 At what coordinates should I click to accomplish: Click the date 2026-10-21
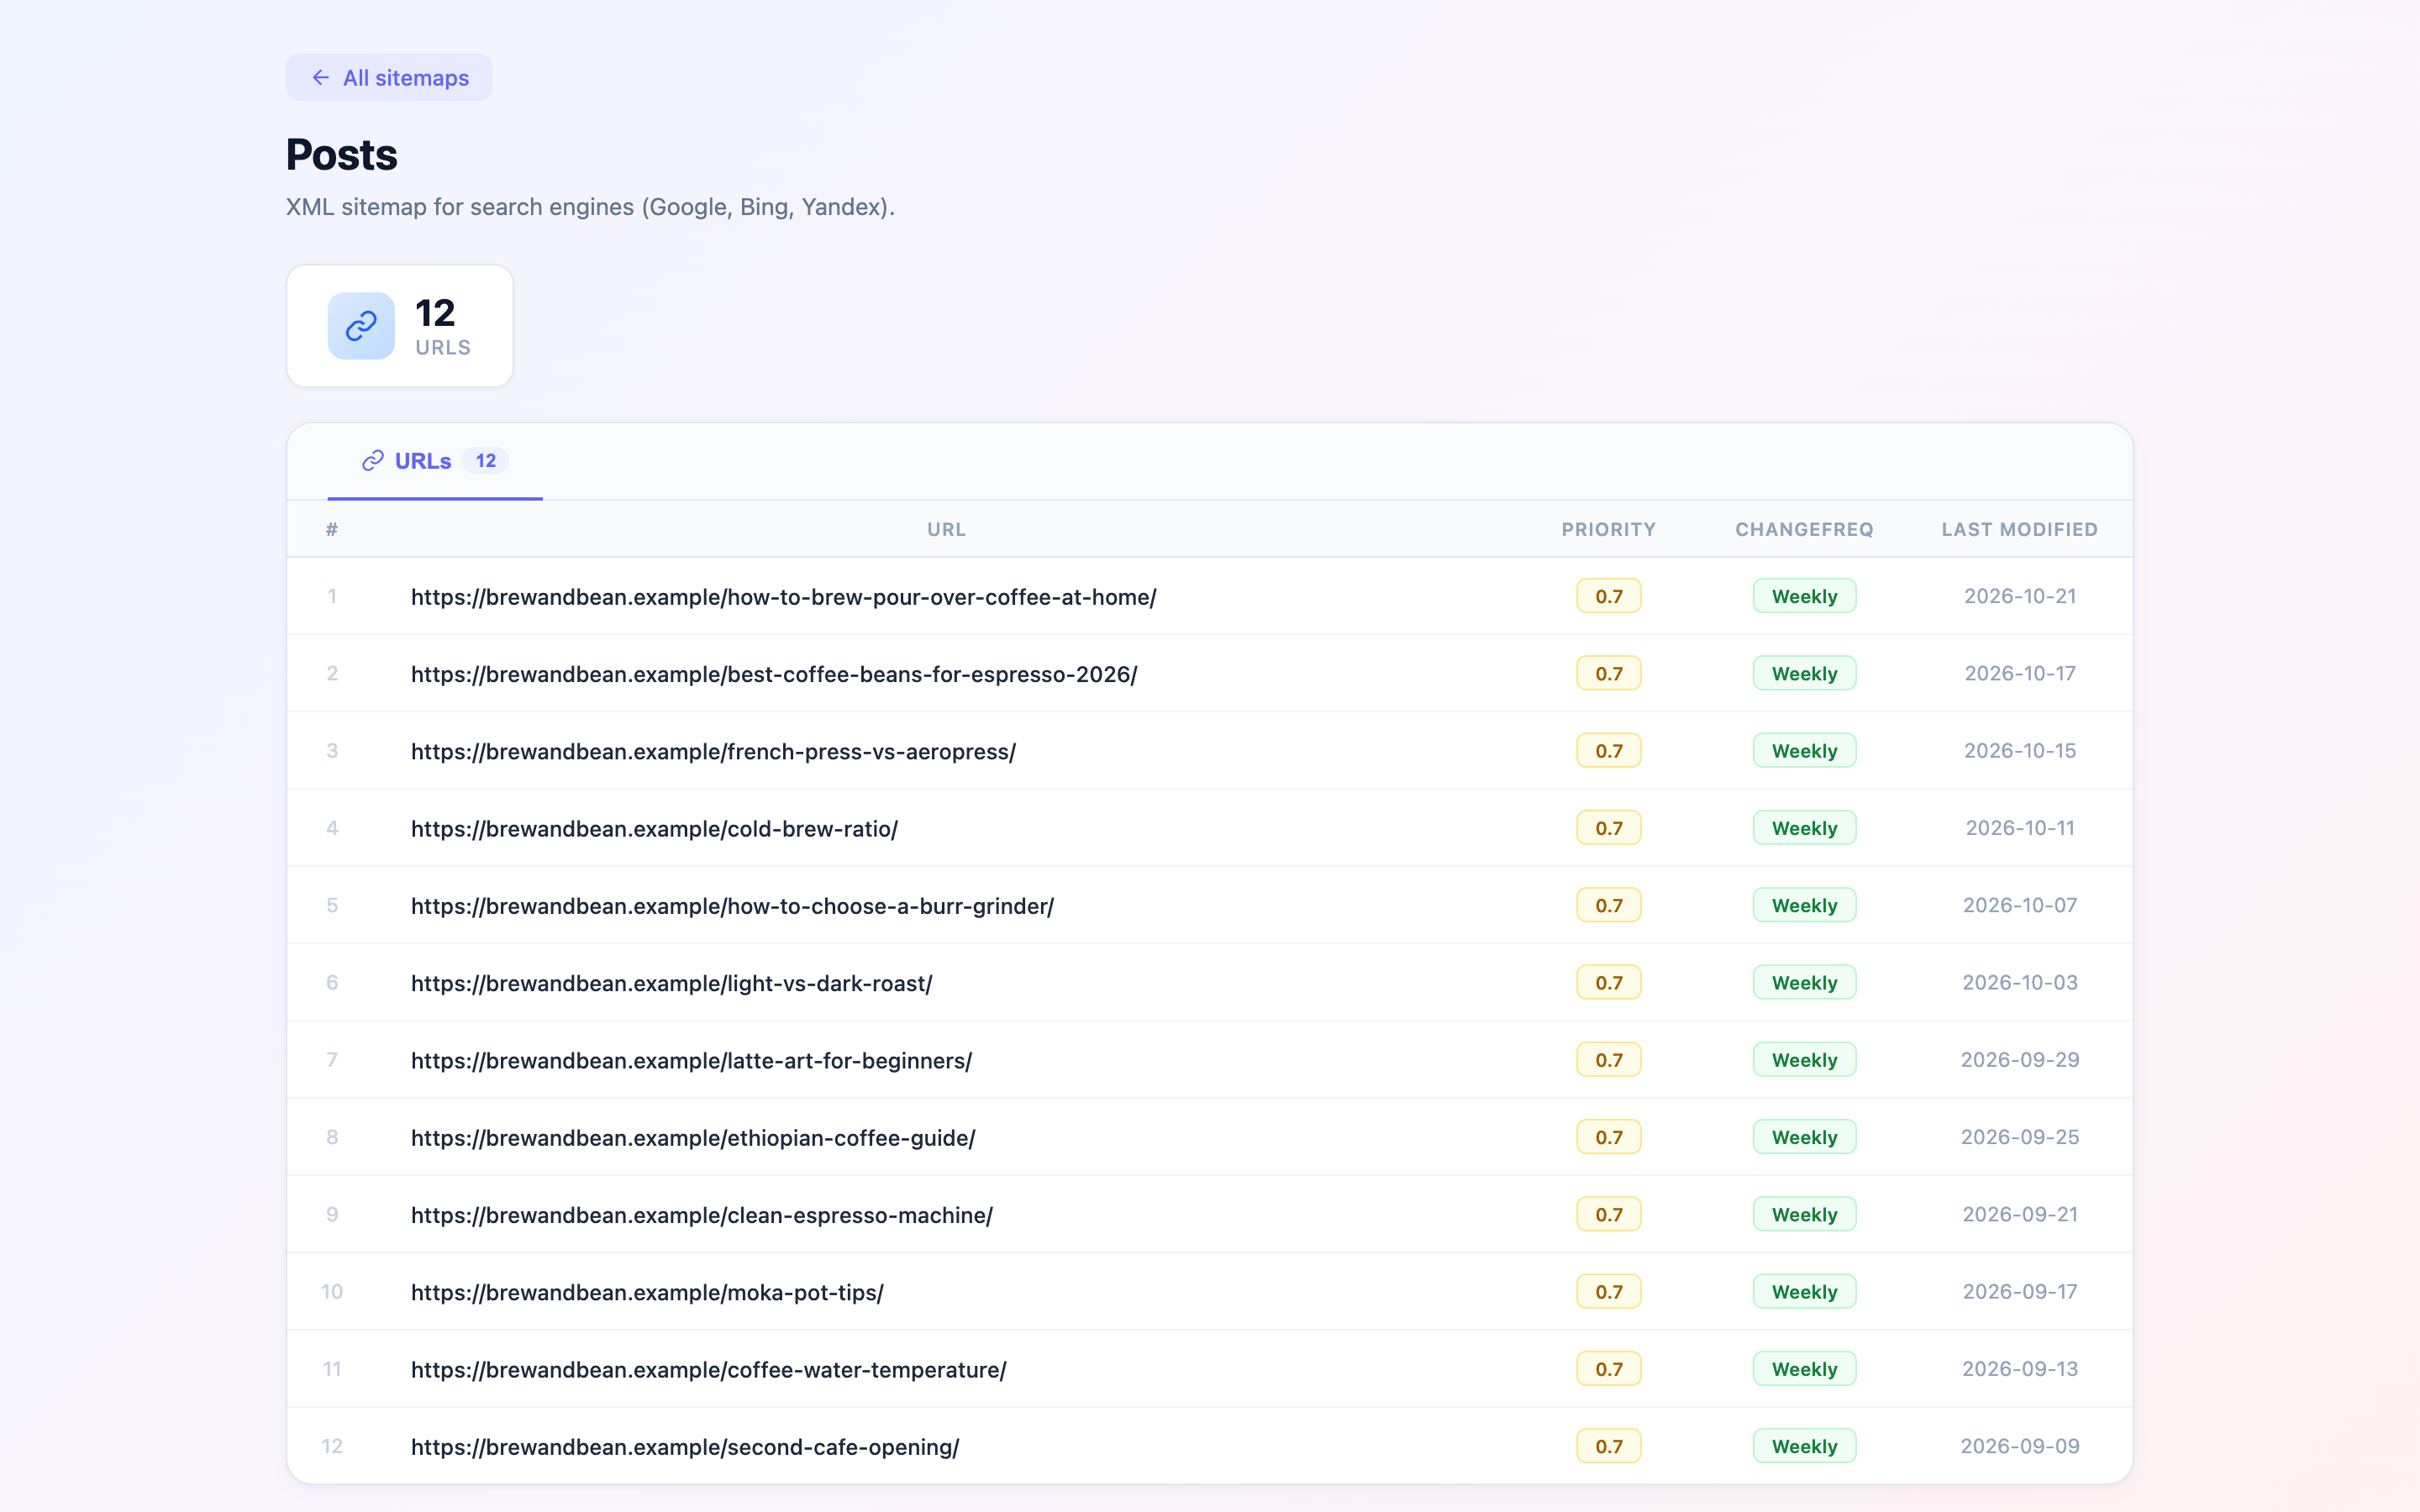click(x=2020, y=596)
